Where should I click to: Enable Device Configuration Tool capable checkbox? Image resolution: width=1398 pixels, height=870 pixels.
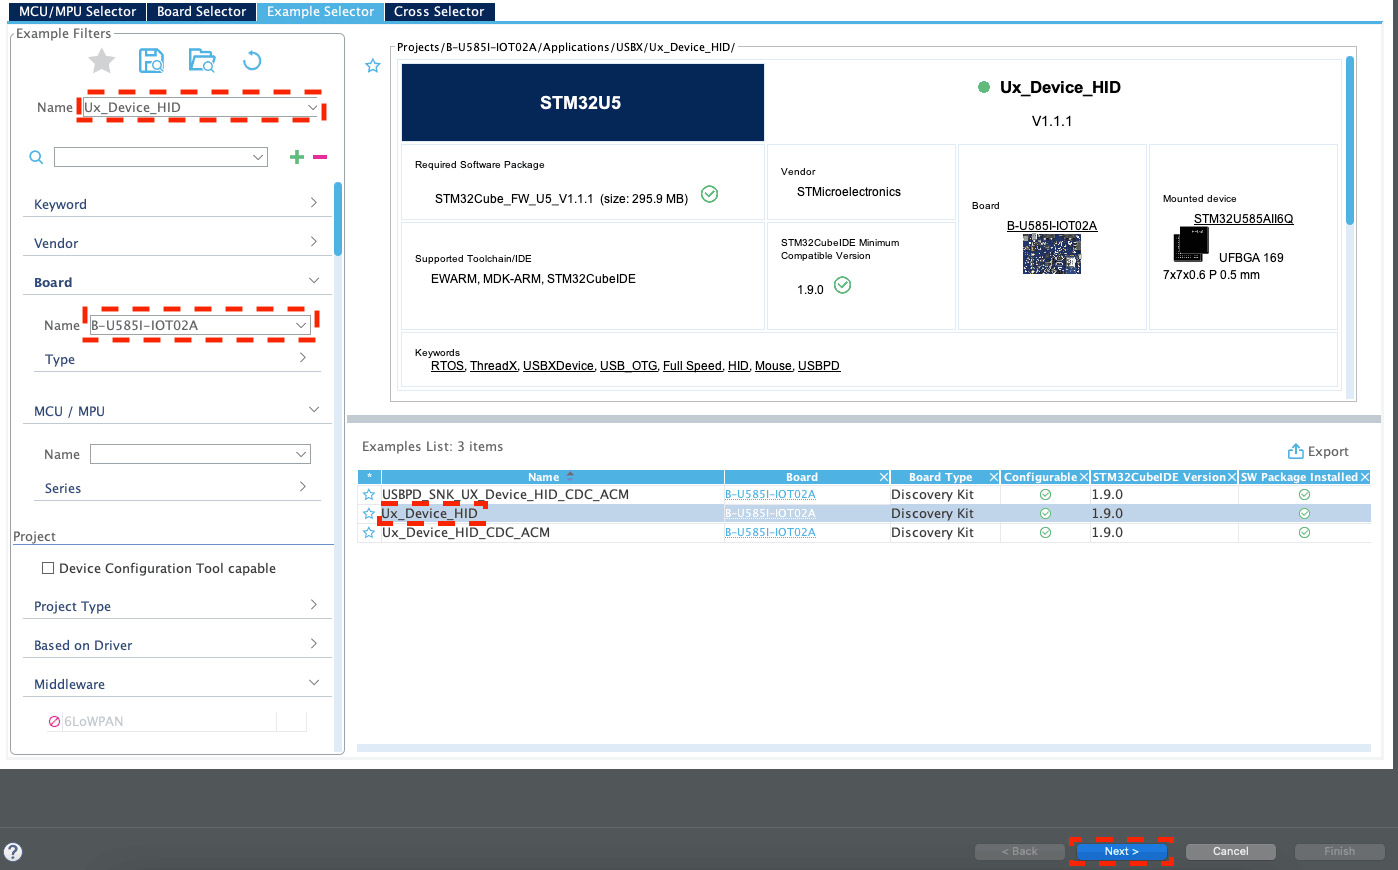[47, 568]
